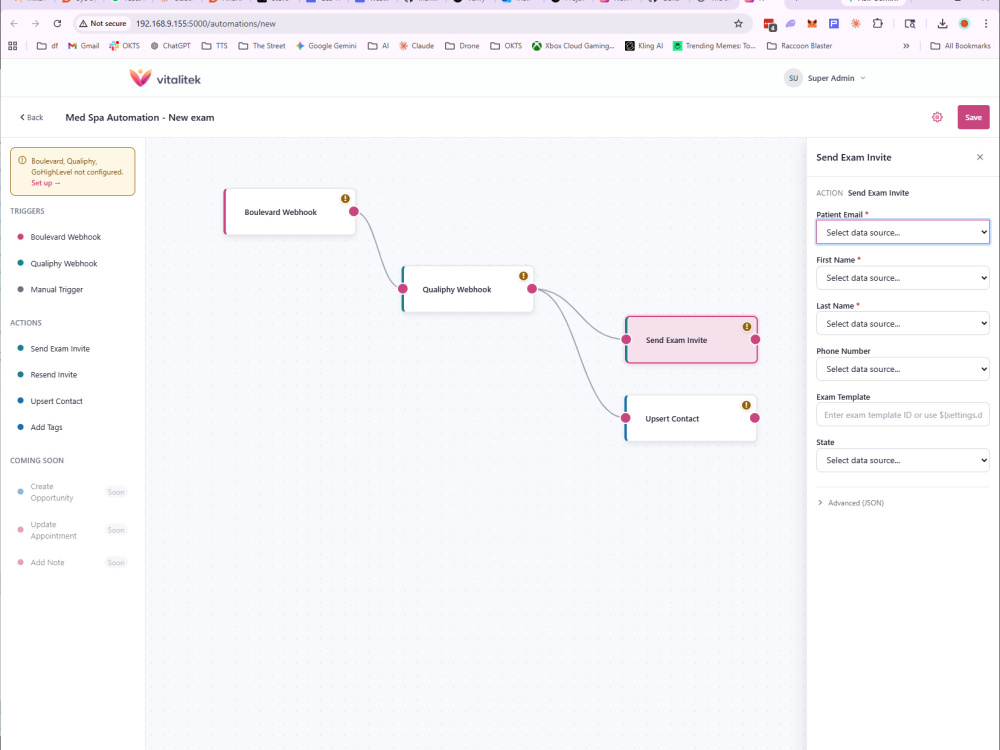Click the automation title Med Spa Automation
Screen dimensions: 1000x750
point(140,117)
